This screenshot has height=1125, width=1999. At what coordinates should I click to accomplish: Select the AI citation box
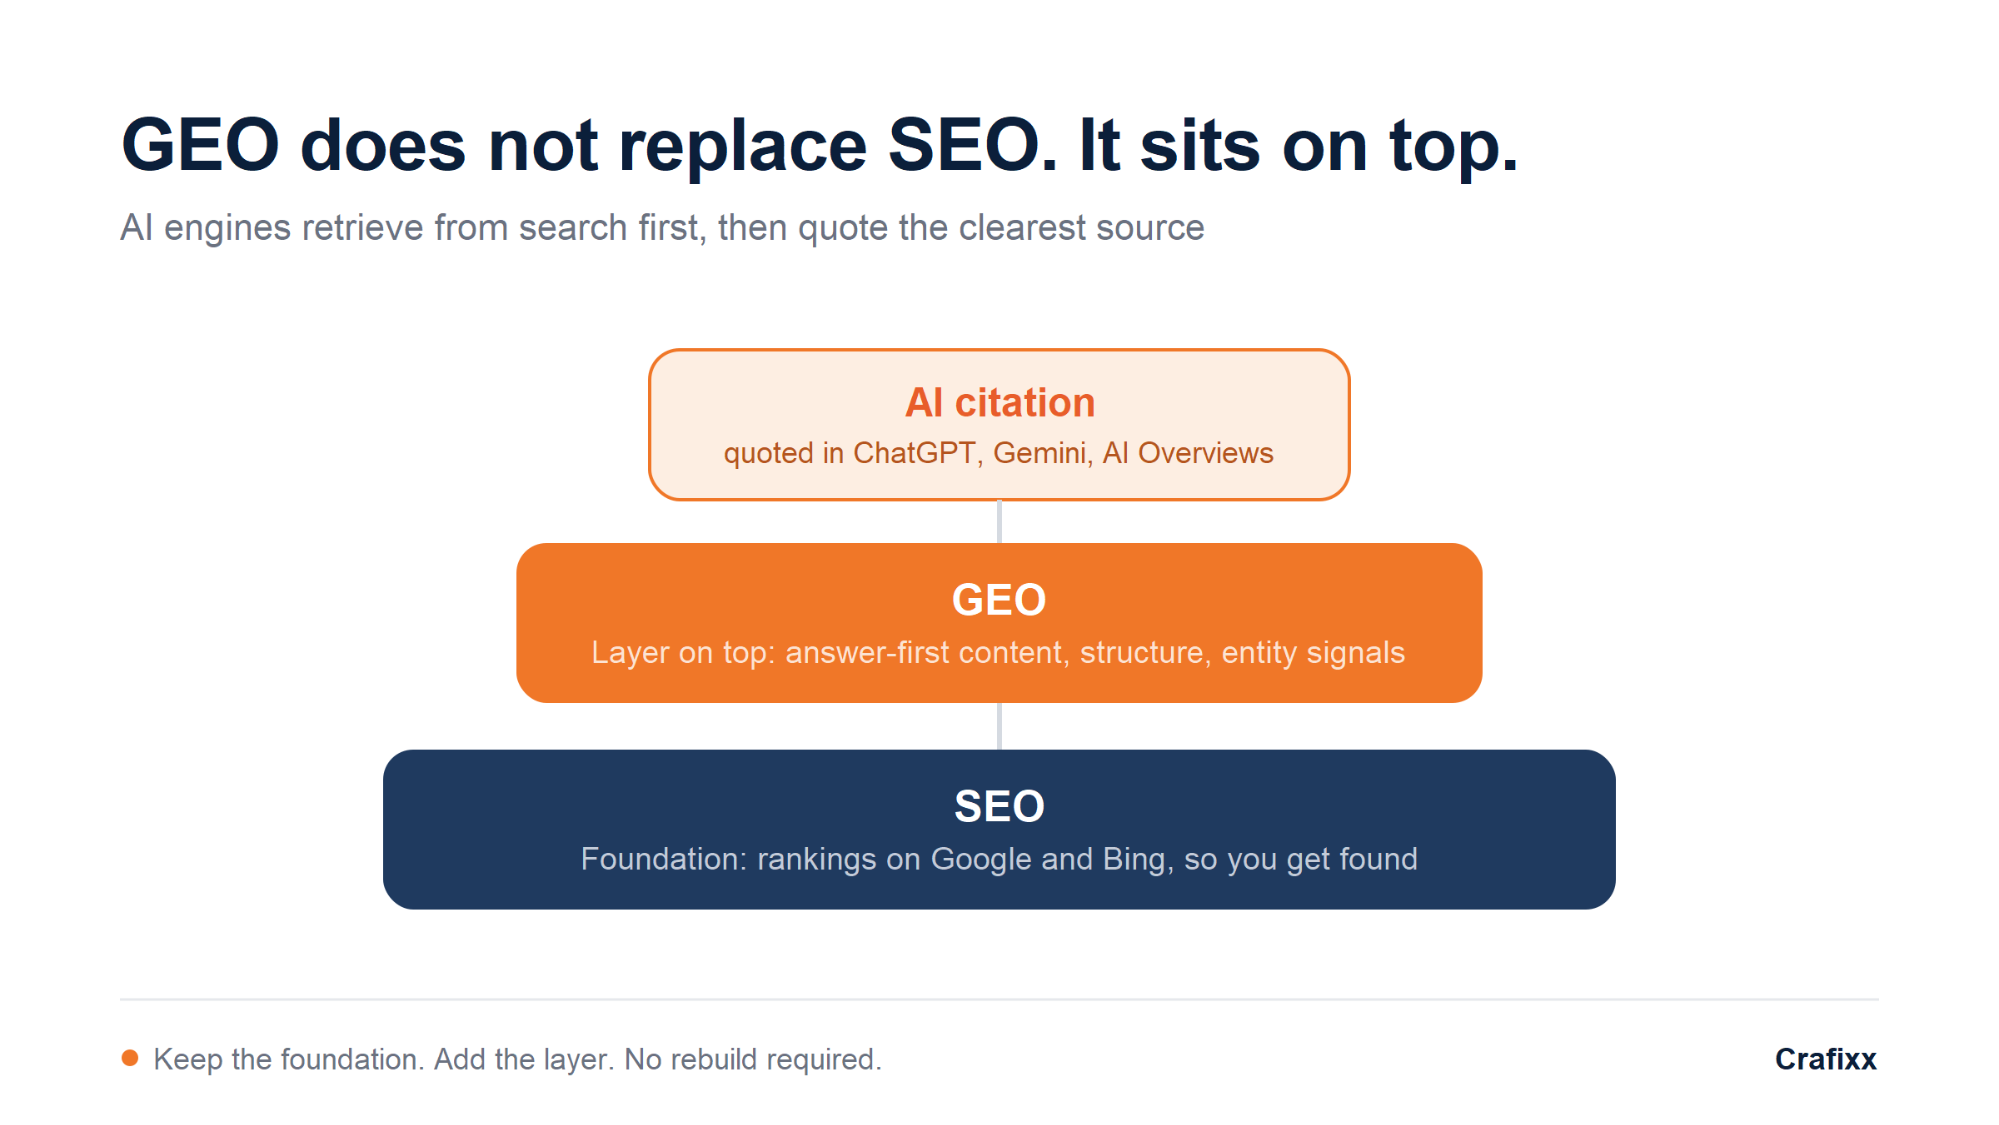click(x=999, y=425)
